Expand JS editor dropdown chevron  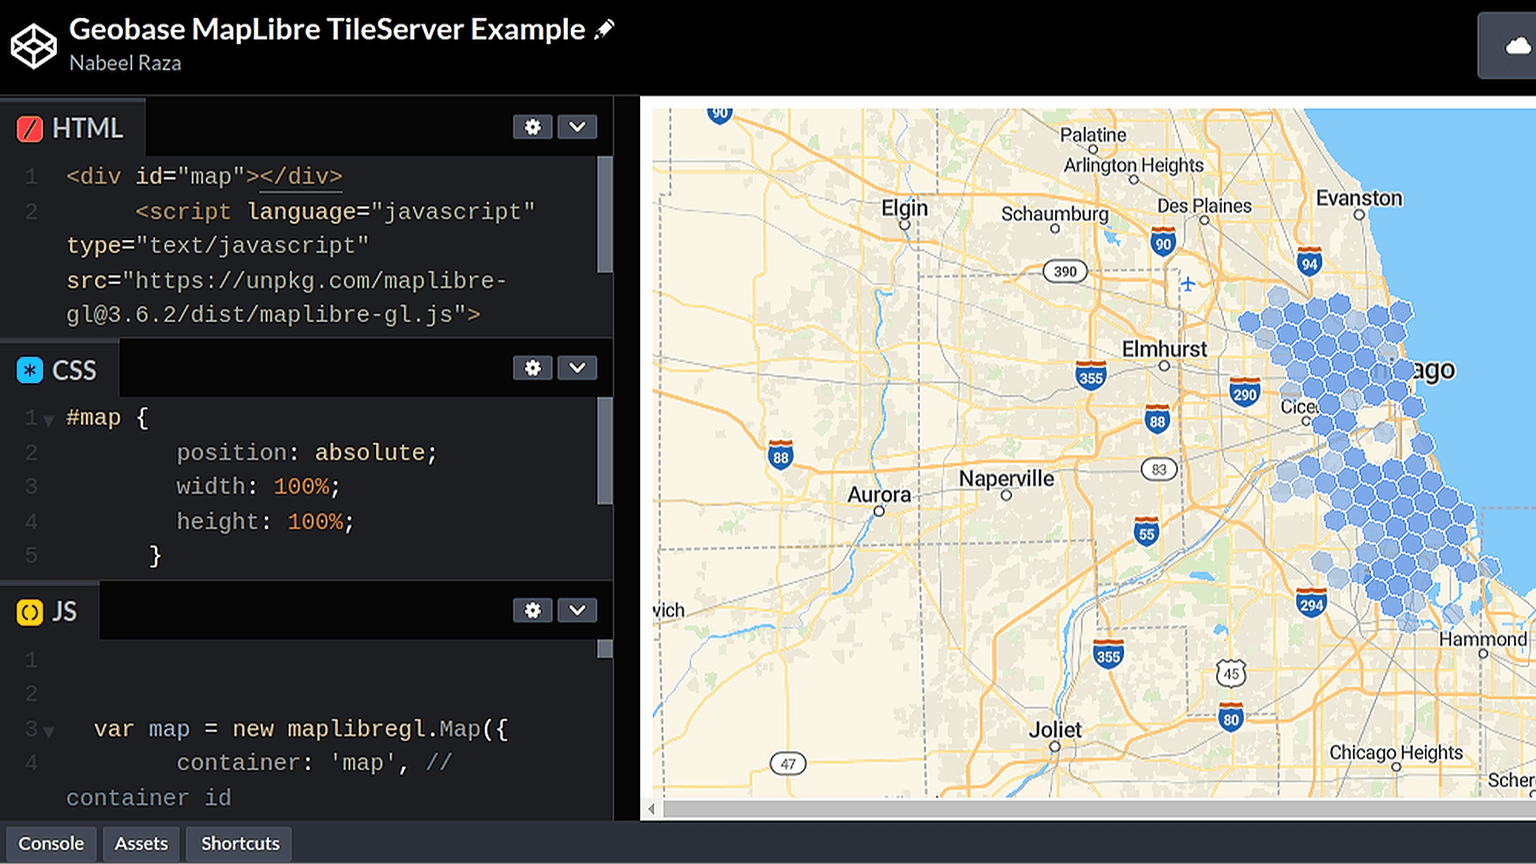[x=577, y=610]
